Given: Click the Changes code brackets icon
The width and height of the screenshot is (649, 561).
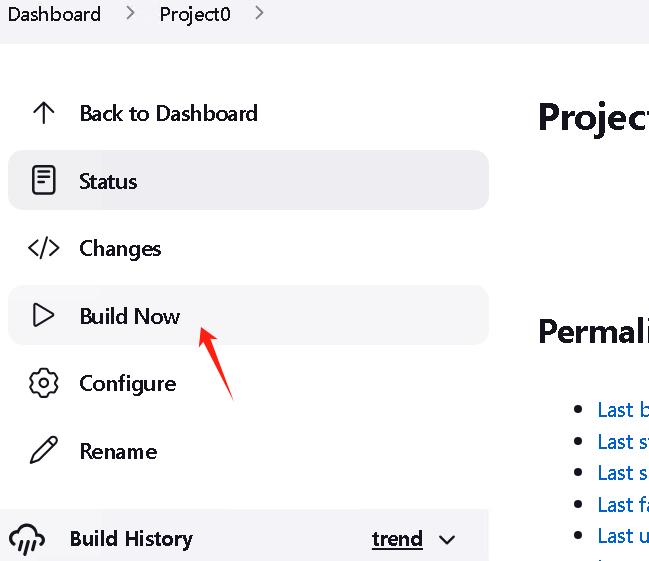Looking at the screenshot, I should point(43,248).
